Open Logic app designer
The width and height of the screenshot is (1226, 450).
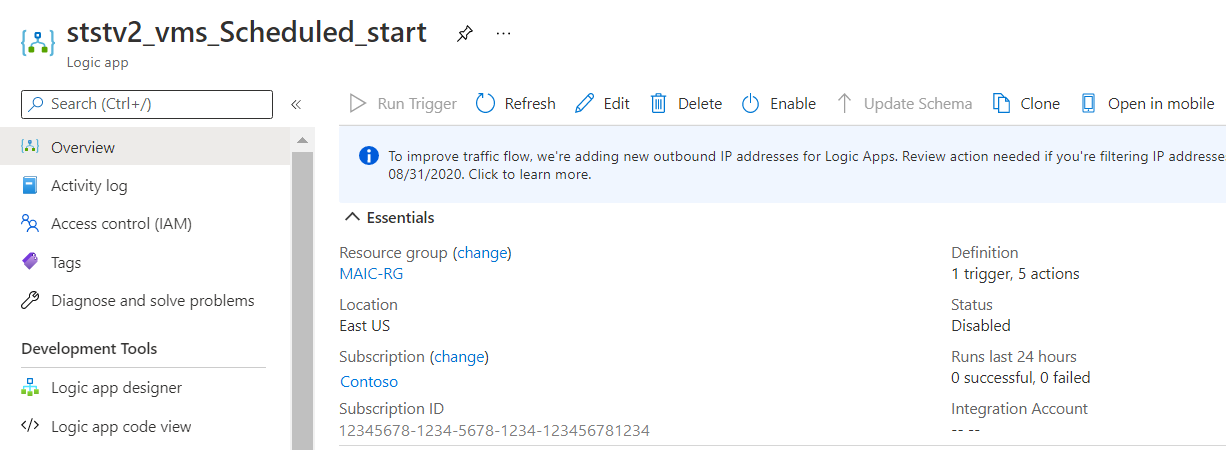click(x=116, y=387)
